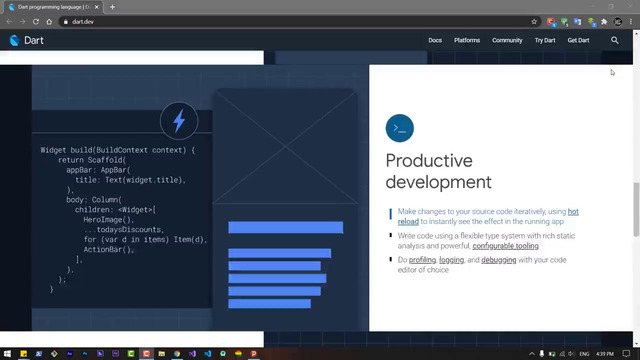Open the logging link
The height and width of the screenshot is (360, 640).
(451, 260)
